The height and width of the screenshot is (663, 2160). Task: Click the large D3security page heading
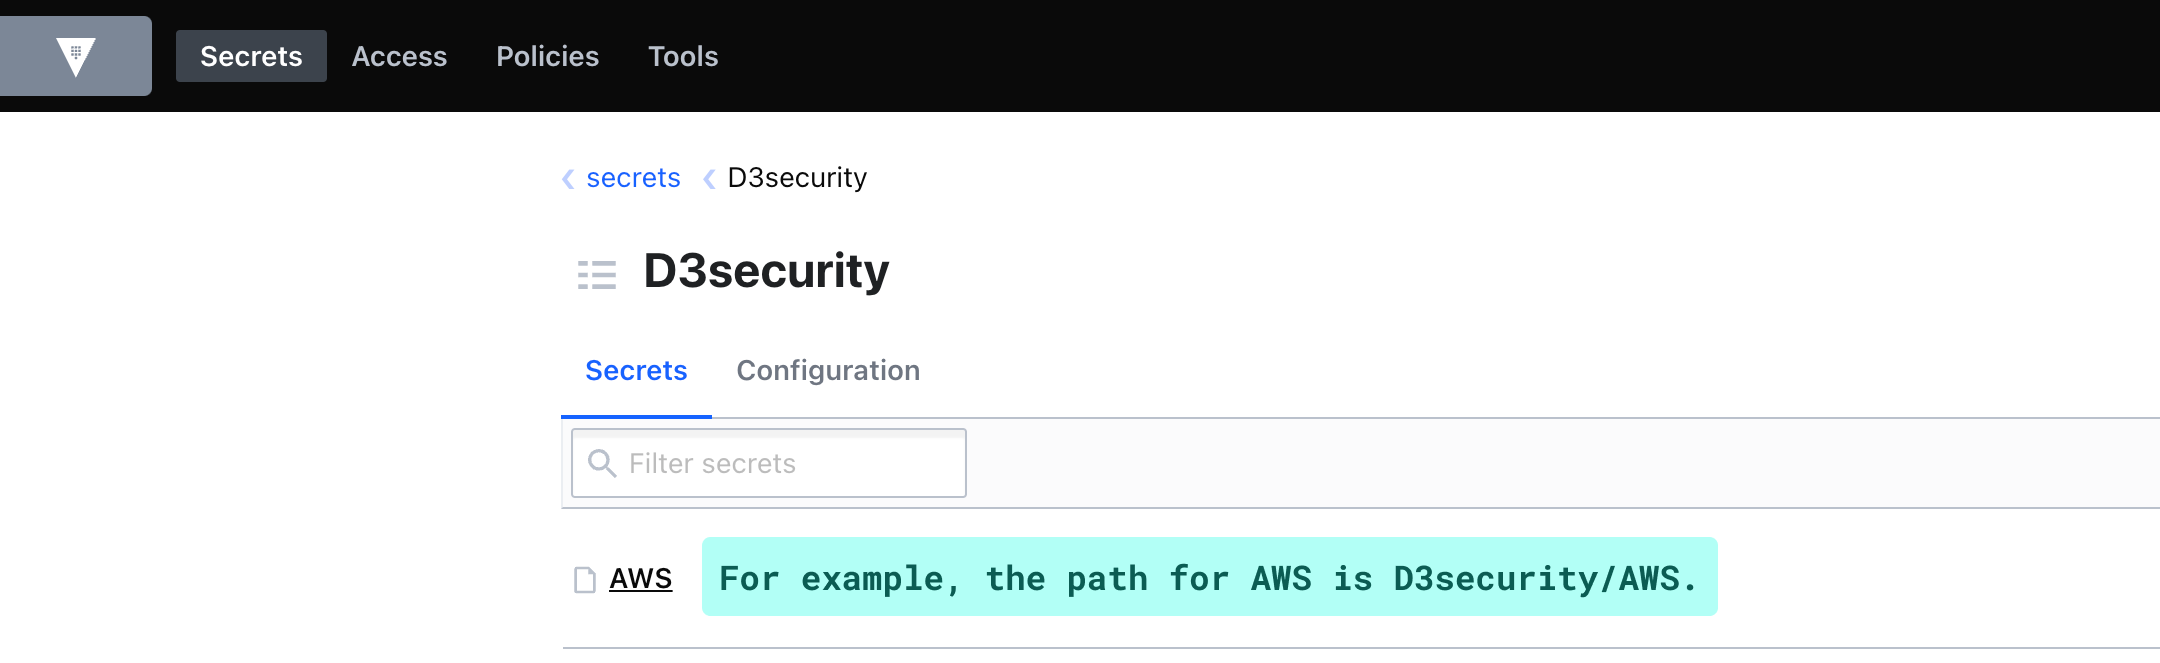(766, 271)
